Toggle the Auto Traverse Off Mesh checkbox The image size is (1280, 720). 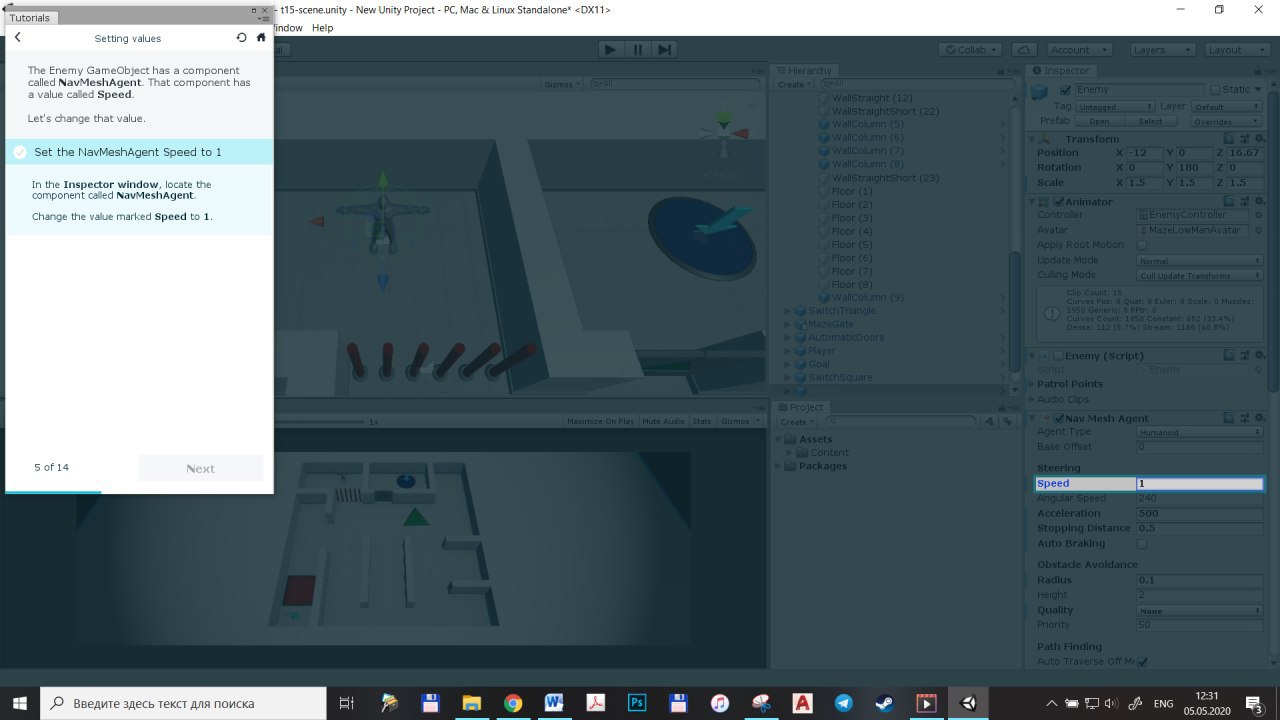click(1142, 662)
